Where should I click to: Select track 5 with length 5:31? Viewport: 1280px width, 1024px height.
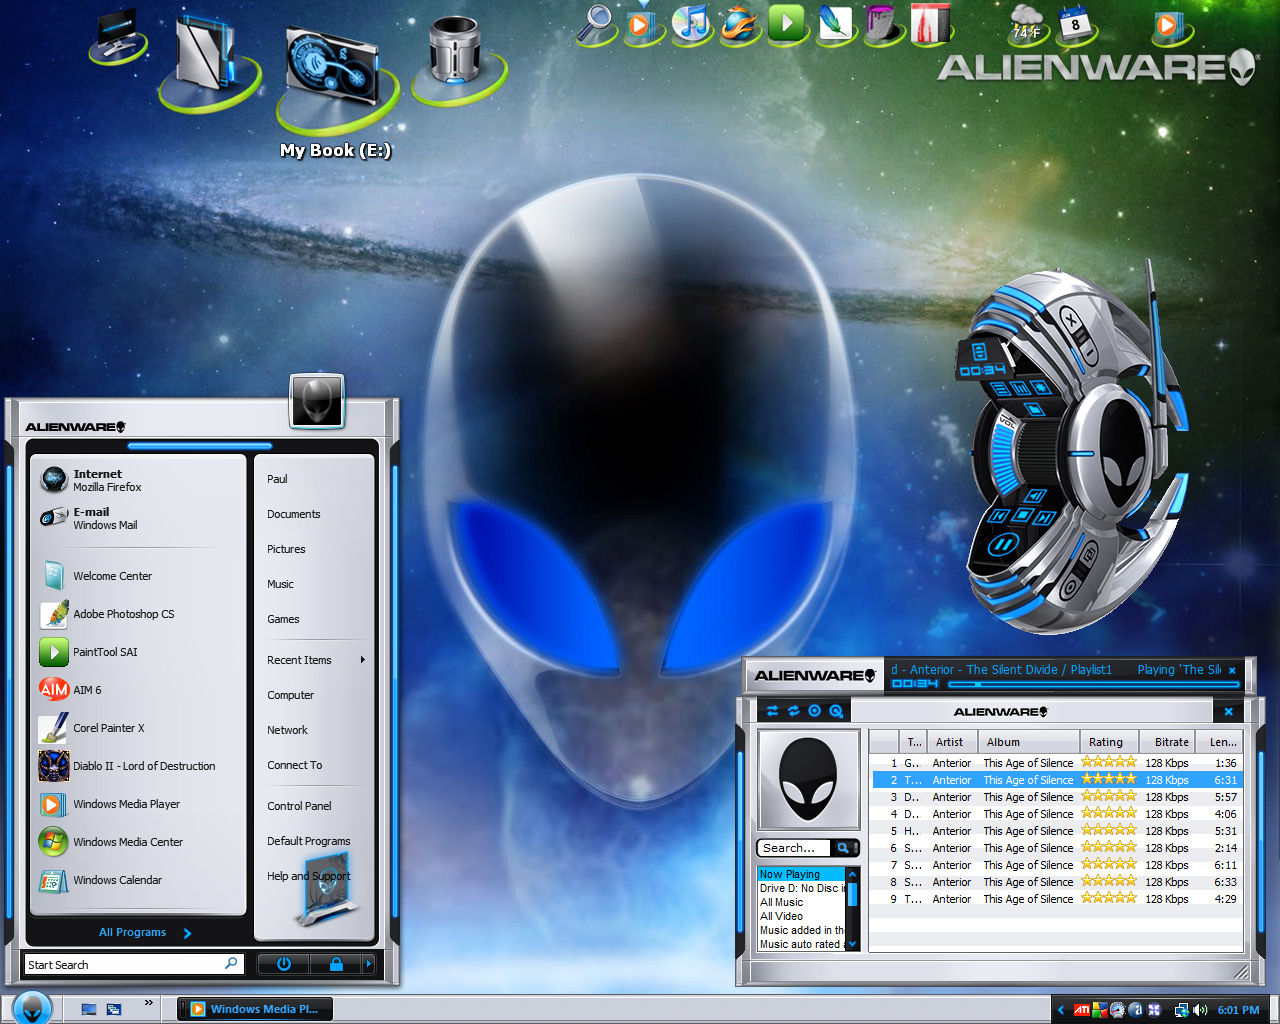tap(1056, 831)
